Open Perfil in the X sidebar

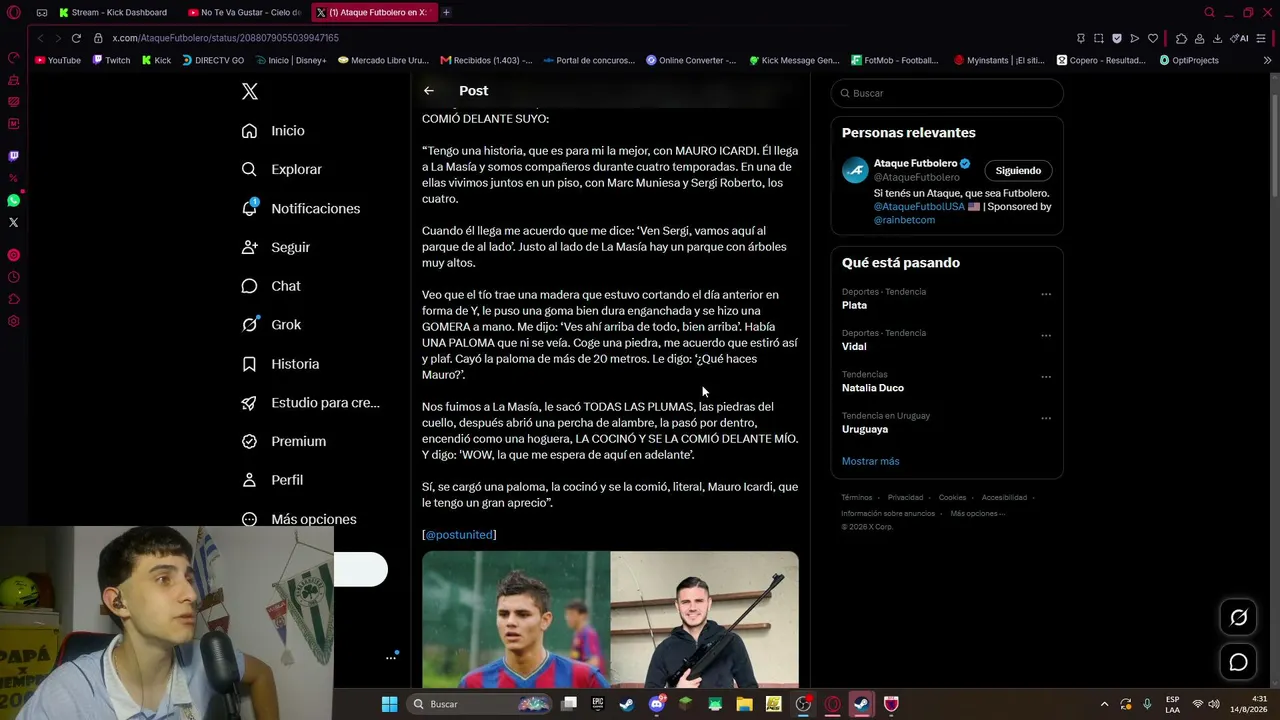(272, 480)
